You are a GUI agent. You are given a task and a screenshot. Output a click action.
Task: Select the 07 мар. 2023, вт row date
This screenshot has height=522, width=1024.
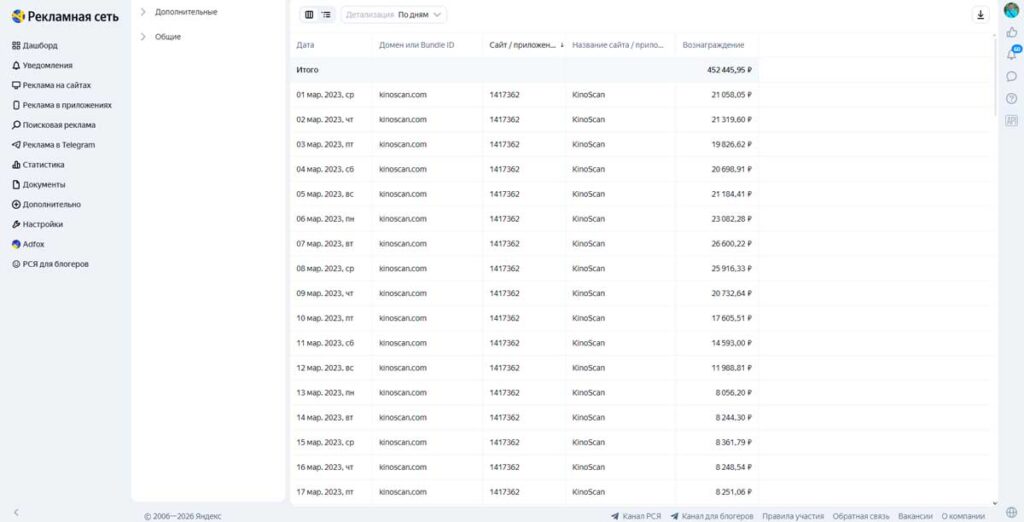(325, 244)
